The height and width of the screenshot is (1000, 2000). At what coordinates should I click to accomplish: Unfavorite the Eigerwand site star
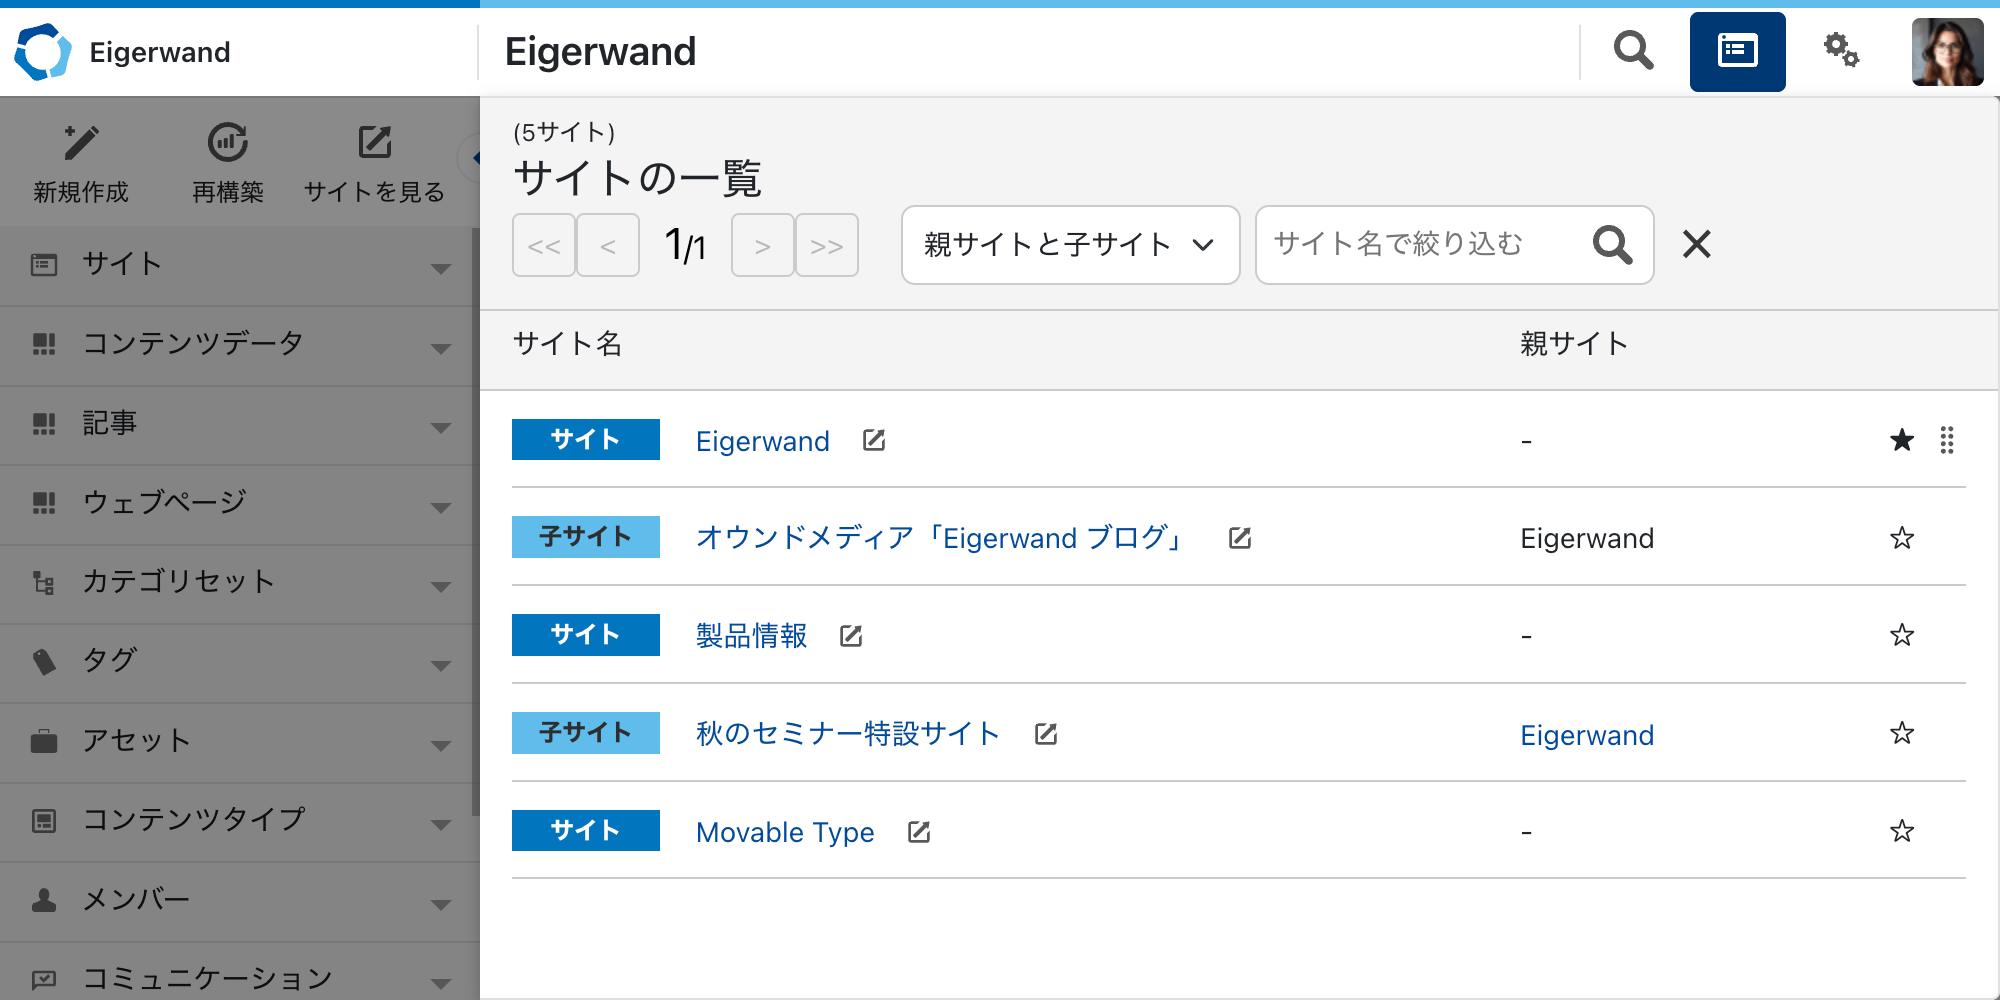1901,440
